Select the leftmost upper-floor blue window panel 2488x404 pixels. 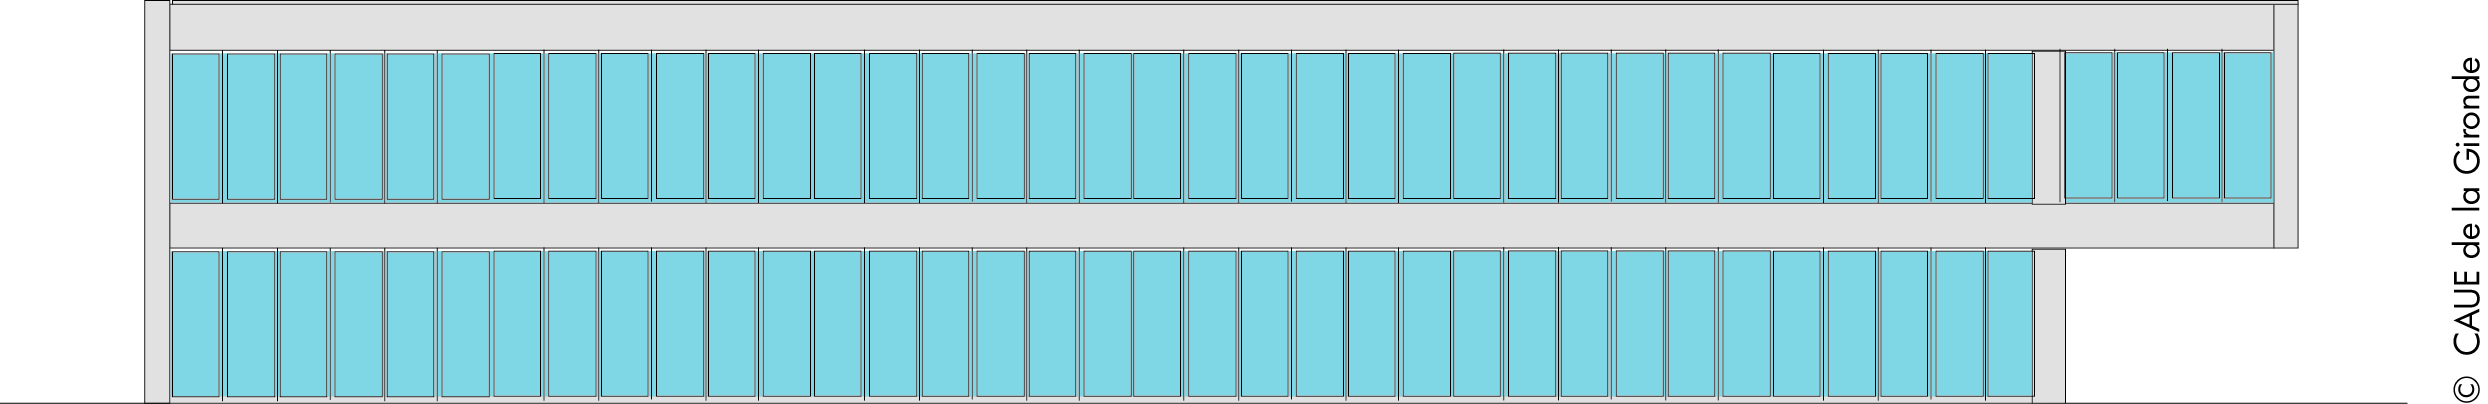click(196, 126)
